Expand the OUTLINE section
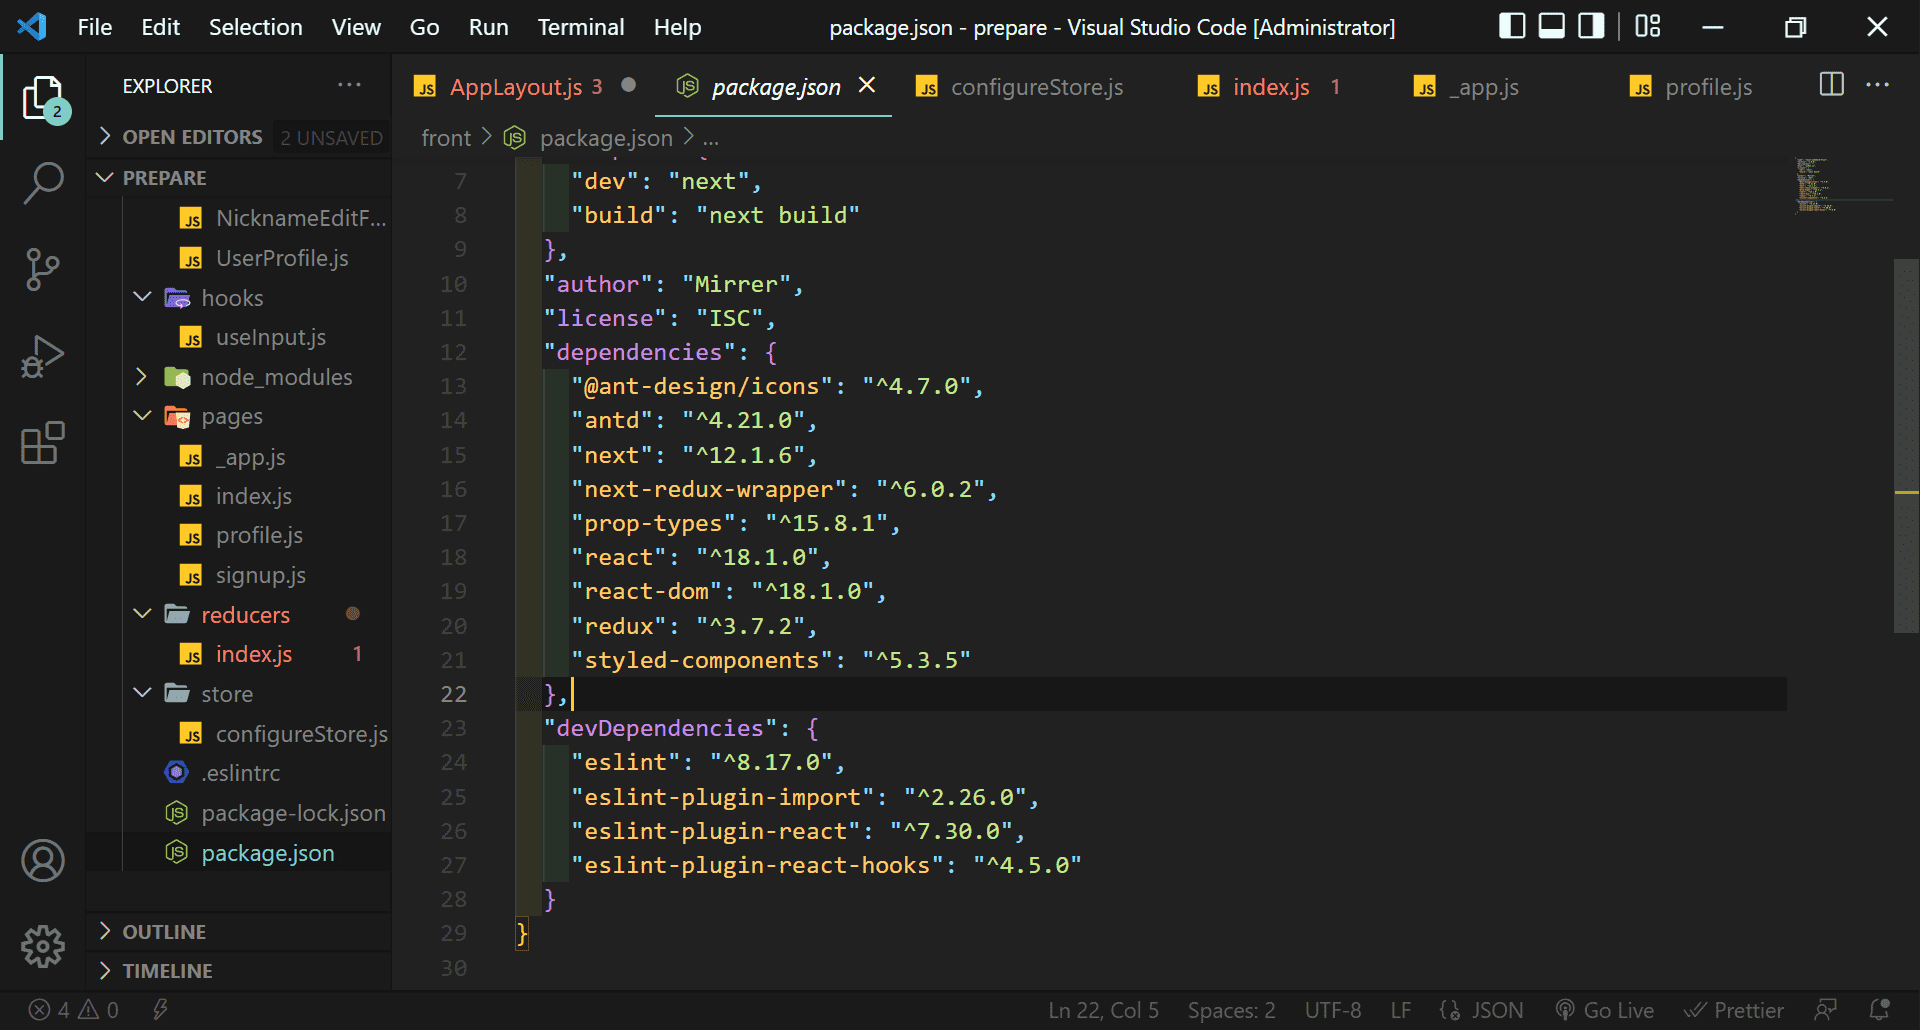This screenshot has width=1920, height=1030. point(164,932)
